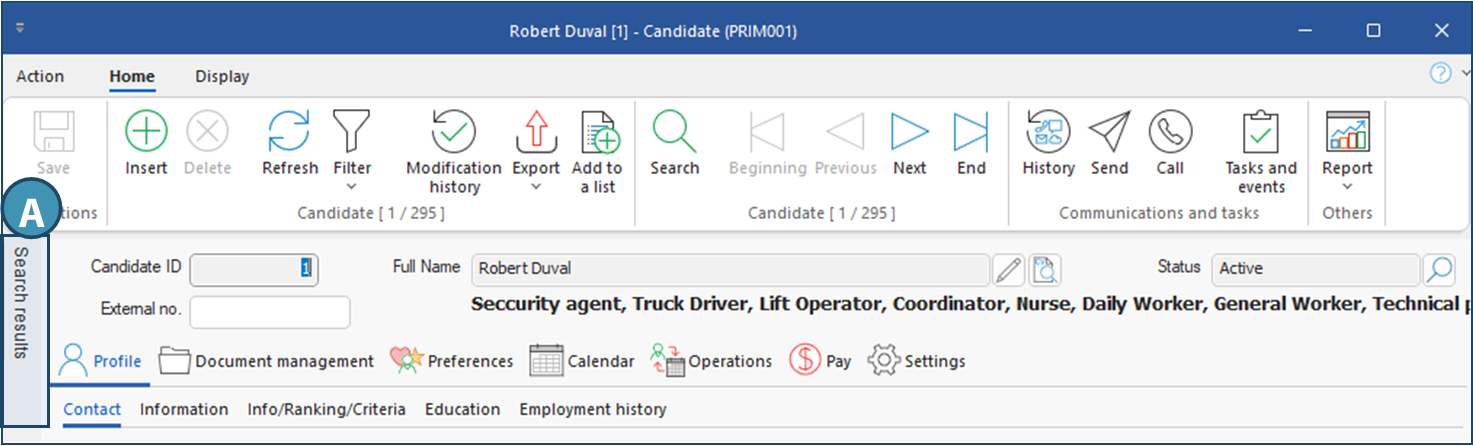Viewport: 1473px width, 446px height.
Task: Switch to the Display ribbon tab
Action: 222,77
